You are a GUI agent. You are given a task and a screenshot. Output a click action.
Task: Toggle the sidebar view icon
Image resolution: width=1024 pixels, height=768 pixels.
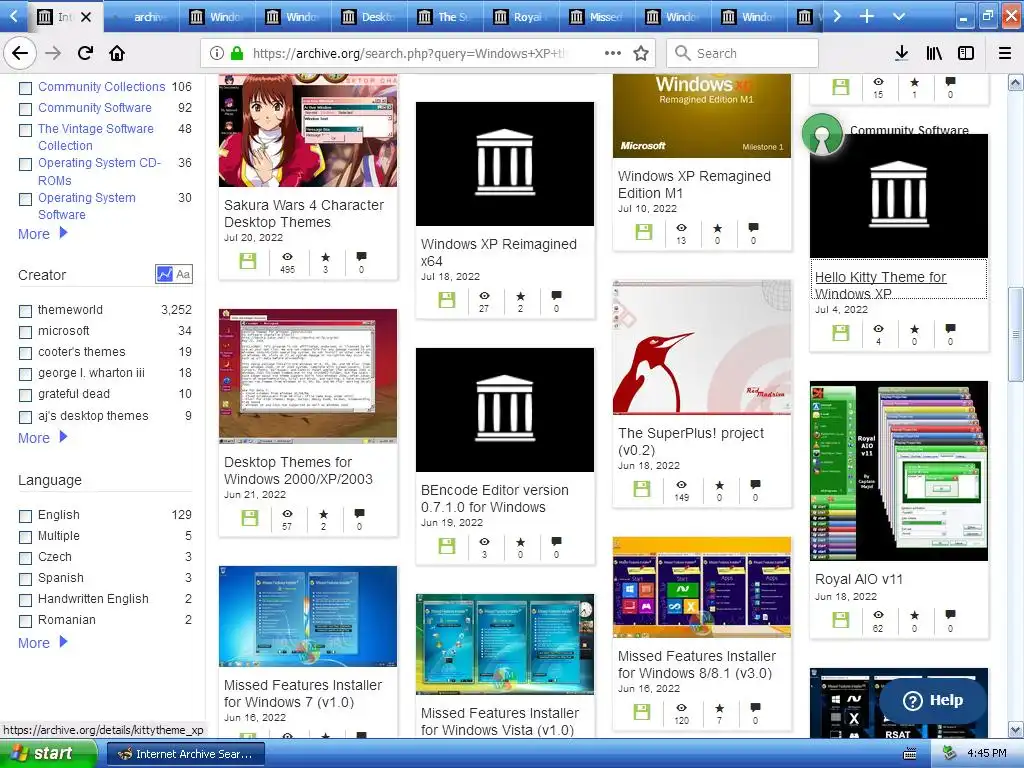point(966,53)
